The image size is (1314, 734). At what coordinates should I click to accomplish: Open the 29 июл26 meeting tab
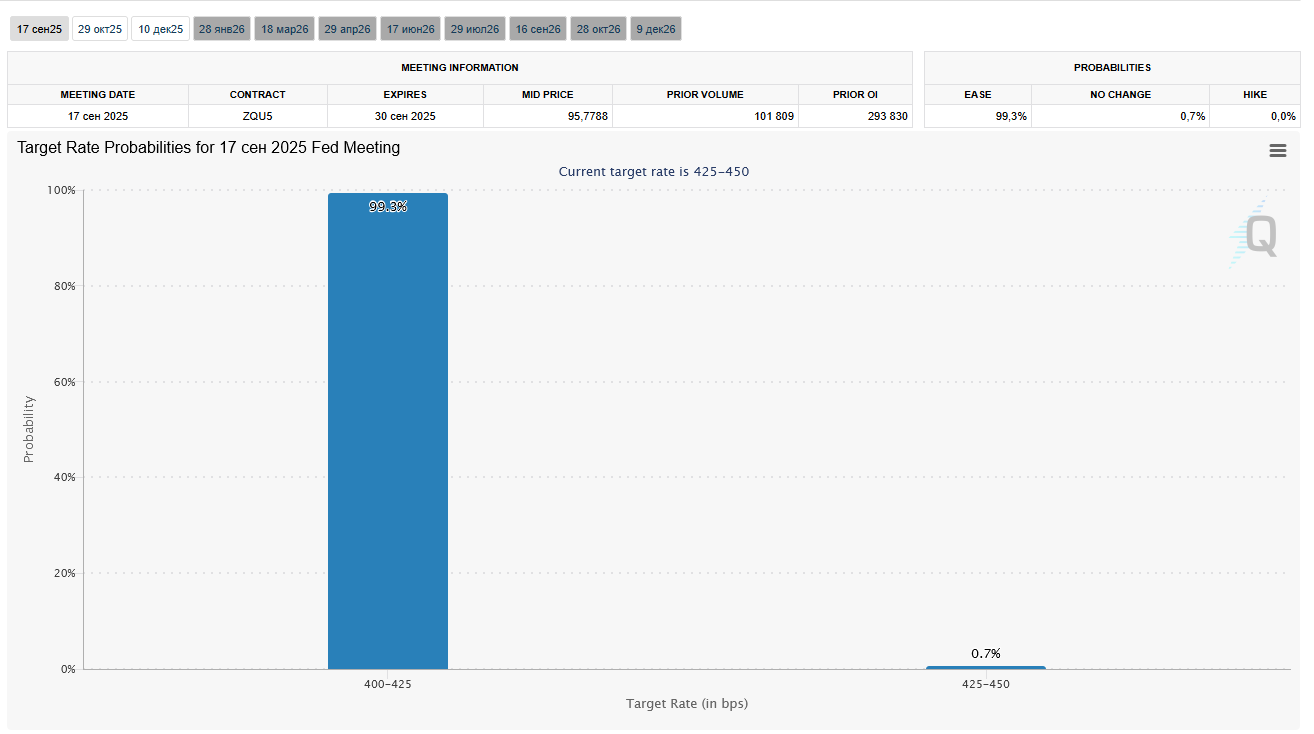click(x=475, y=29)
